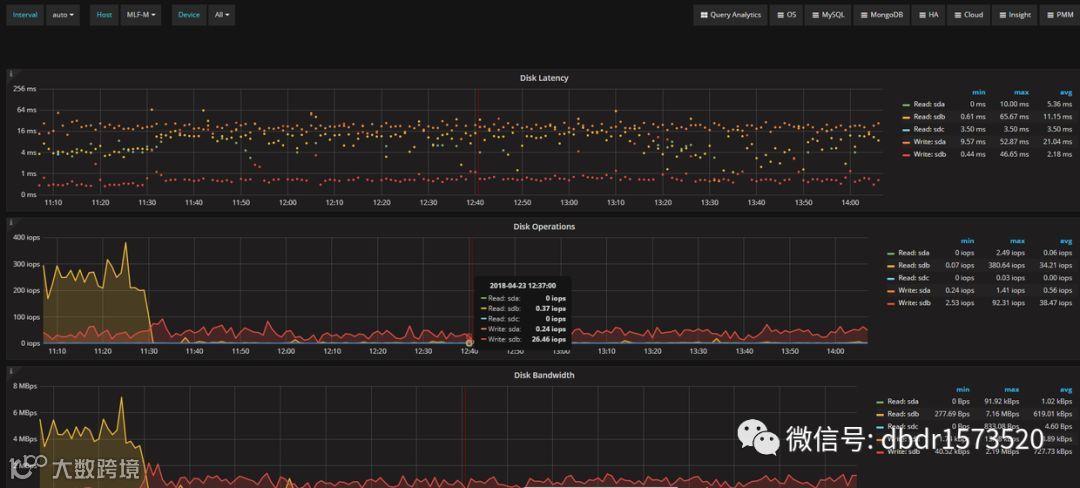Toggle Read: sdc series in Disk Operations legend
The width and height of the screenshot is (1080, 488).
[x=914, y=277]
